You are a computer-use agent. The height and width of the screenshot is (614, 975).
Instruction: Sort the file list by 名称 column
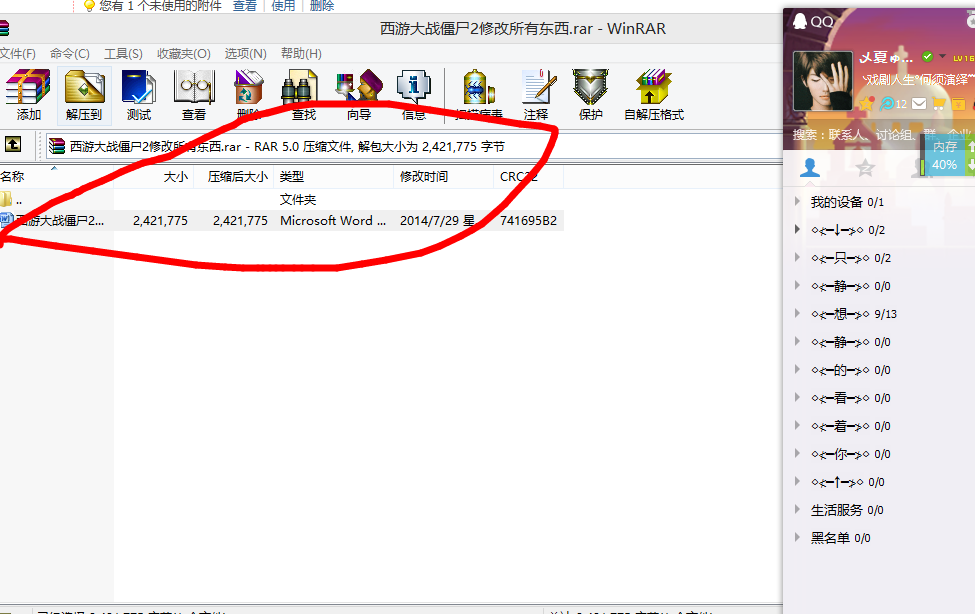[57, 177]
